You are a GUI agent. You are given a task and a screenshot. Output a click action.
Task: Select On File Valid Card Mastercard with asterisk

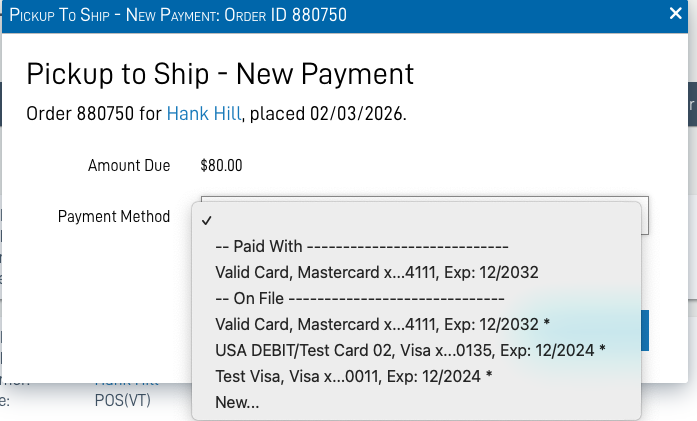382,324
